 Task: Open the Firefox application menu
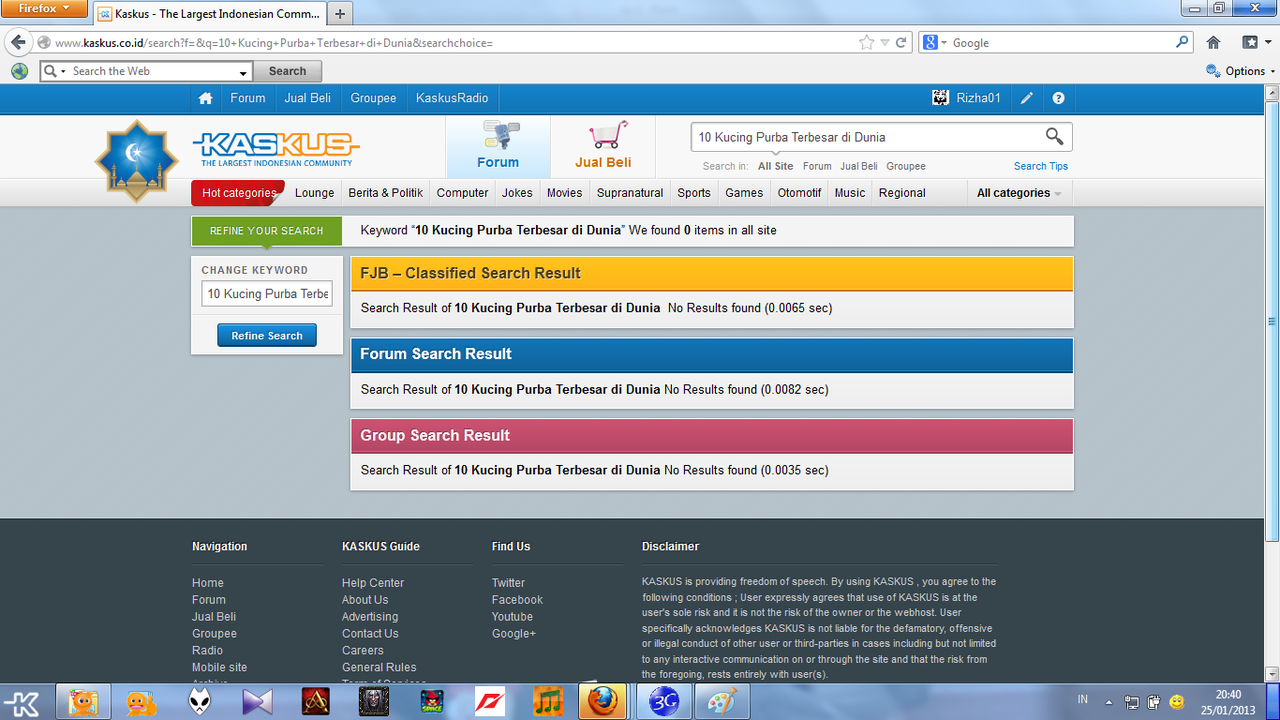[x=44, y=9]
